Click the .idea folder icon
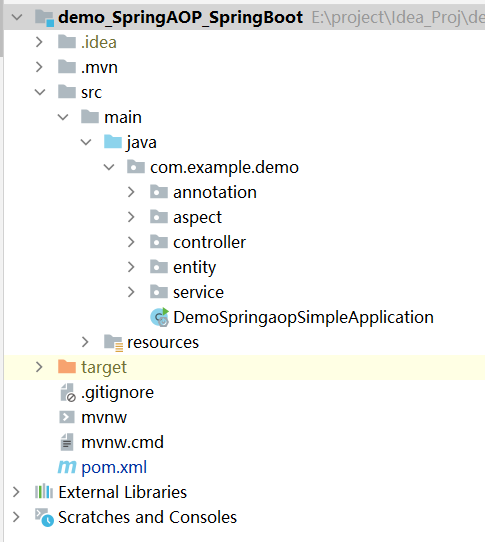This screenshot has height=542, width=485. click(67, 42)
